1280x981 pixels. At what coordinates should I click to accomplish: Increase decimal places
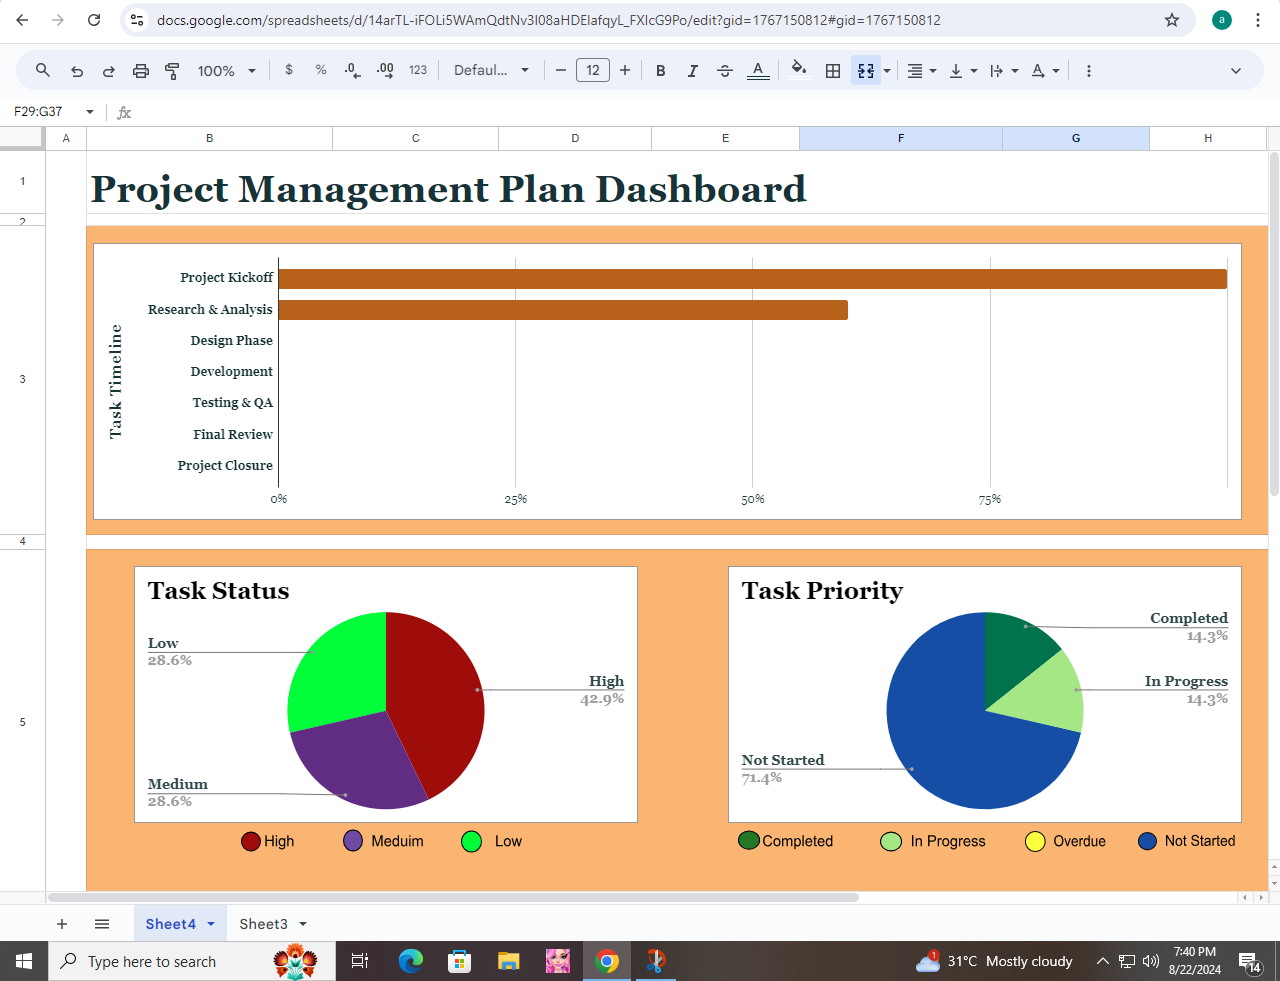385,71
